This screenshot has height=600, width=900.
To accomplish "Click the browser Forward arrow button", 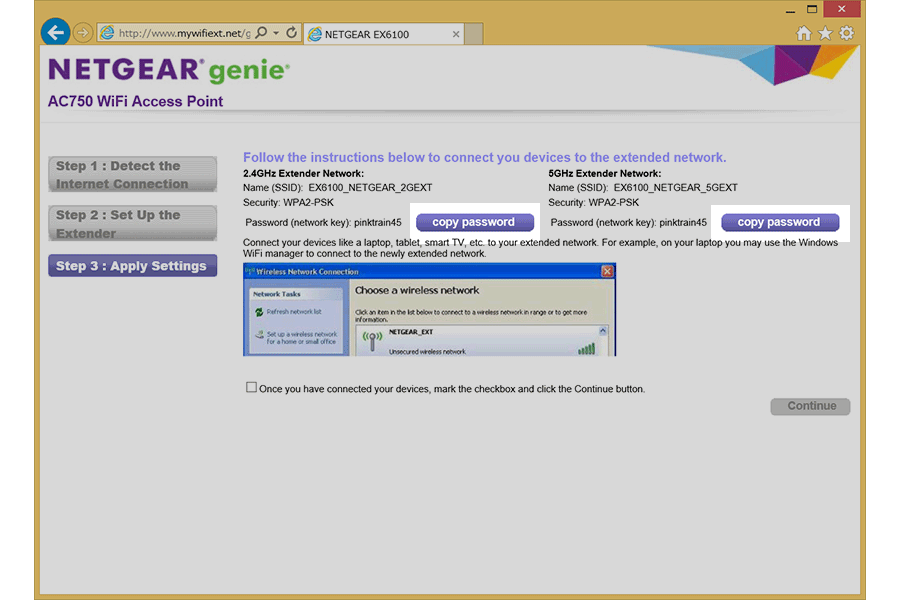I will coord(83,33).
